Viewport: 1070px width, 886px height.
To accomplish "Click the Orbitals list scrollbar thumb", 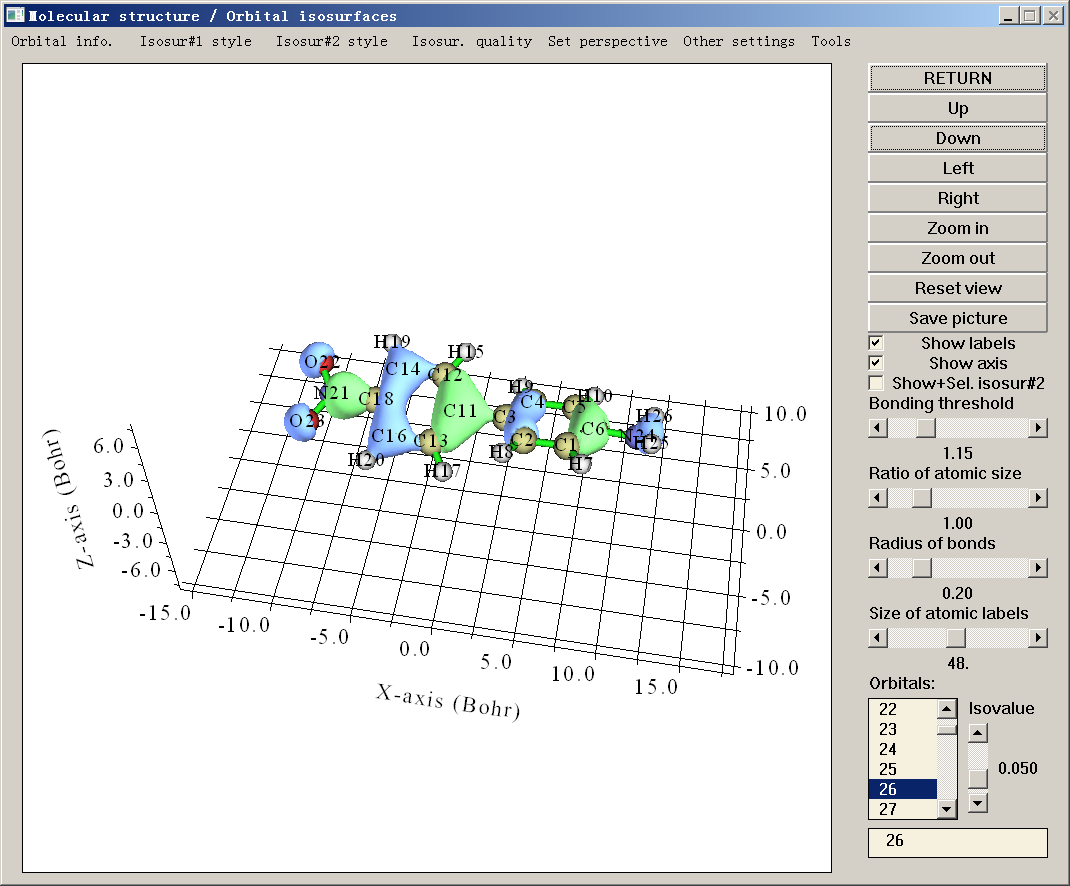I will click(946, 730).
